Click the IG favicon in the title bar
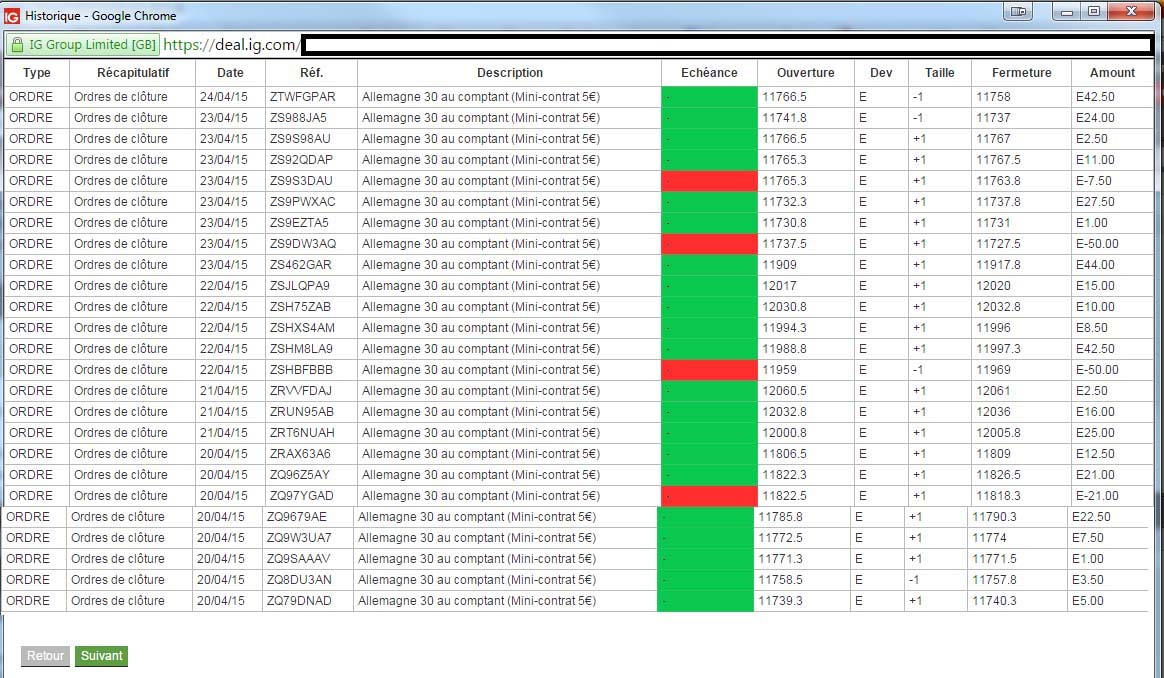The height and width of the screenshot is (678, 1164). click(12, 15)
